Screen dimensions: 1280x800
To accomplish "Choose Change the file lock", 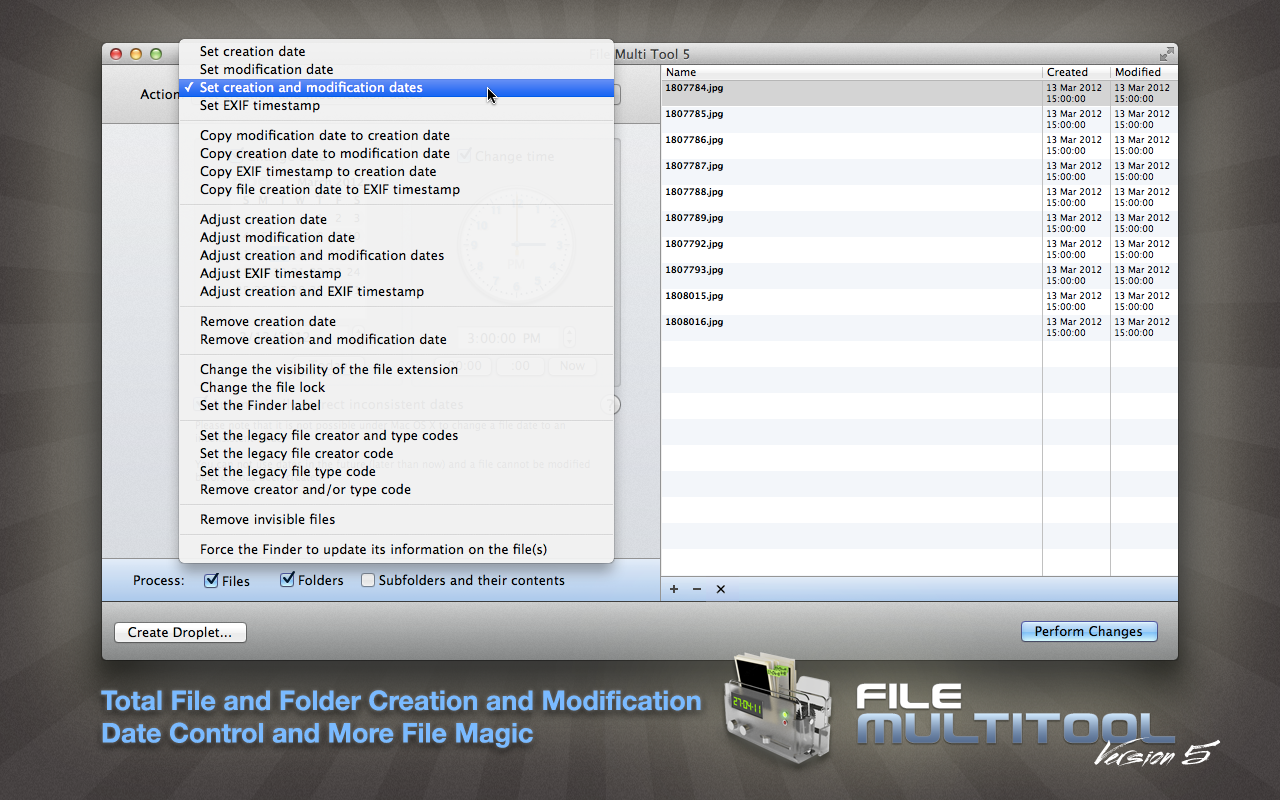I will point(396,388).
